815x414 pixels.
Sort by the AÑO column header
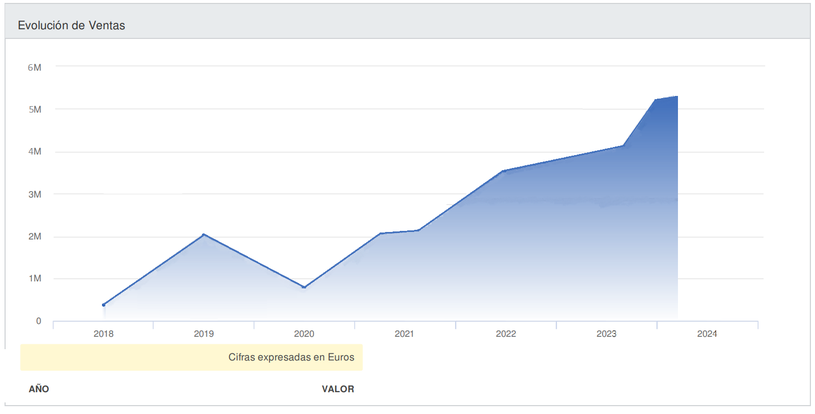tap(39, 389)
